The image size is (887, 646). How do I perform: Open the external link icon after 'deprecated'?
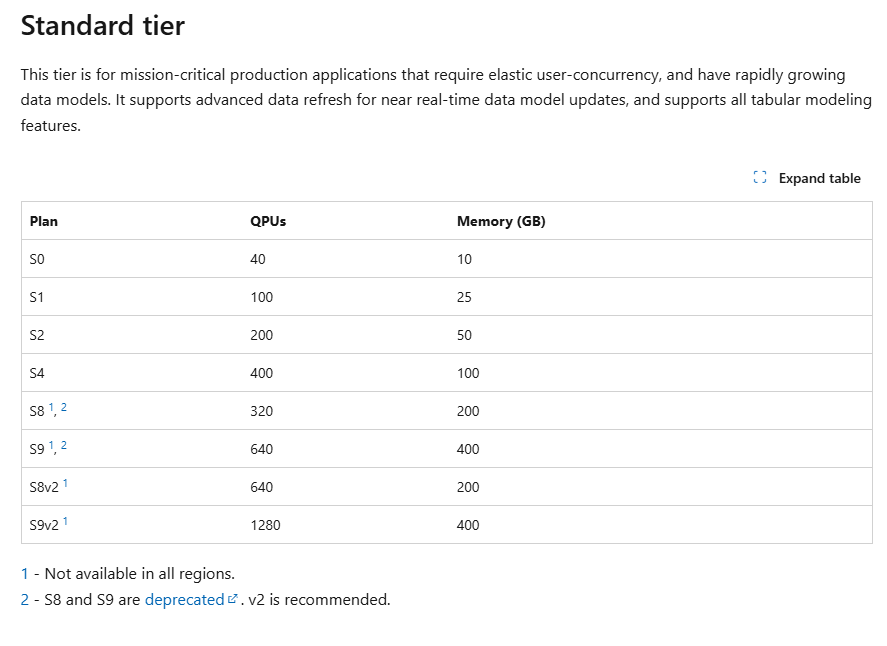233,600
